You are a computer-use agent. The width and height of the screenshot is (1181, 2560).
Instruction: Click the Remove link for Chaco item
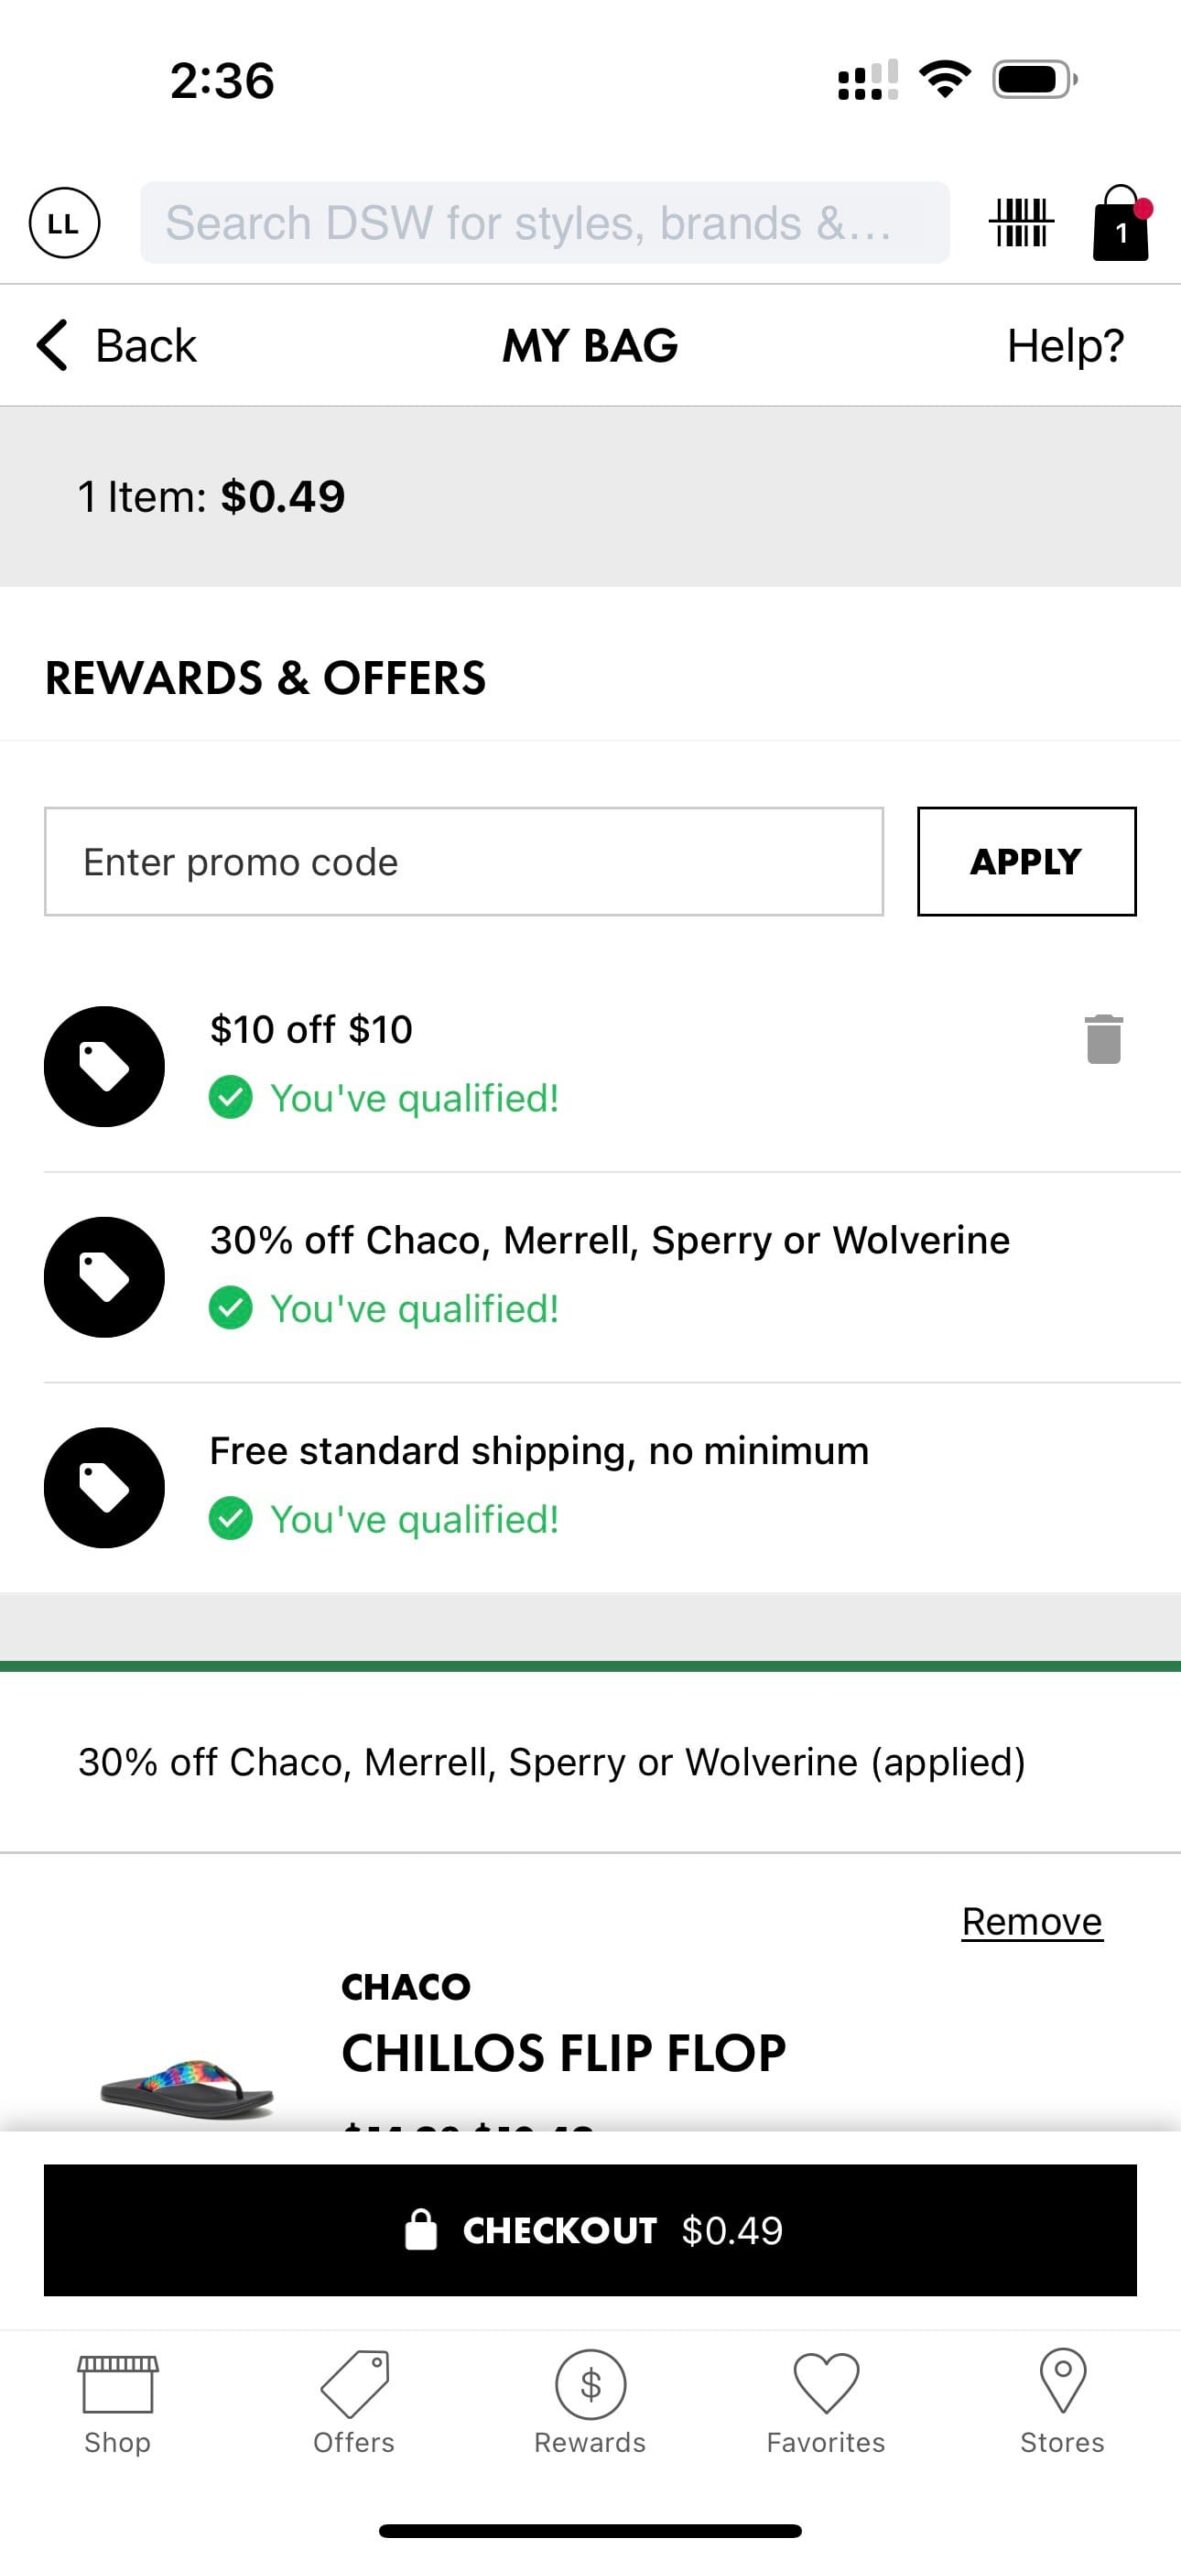[x=1032, y=1922]
